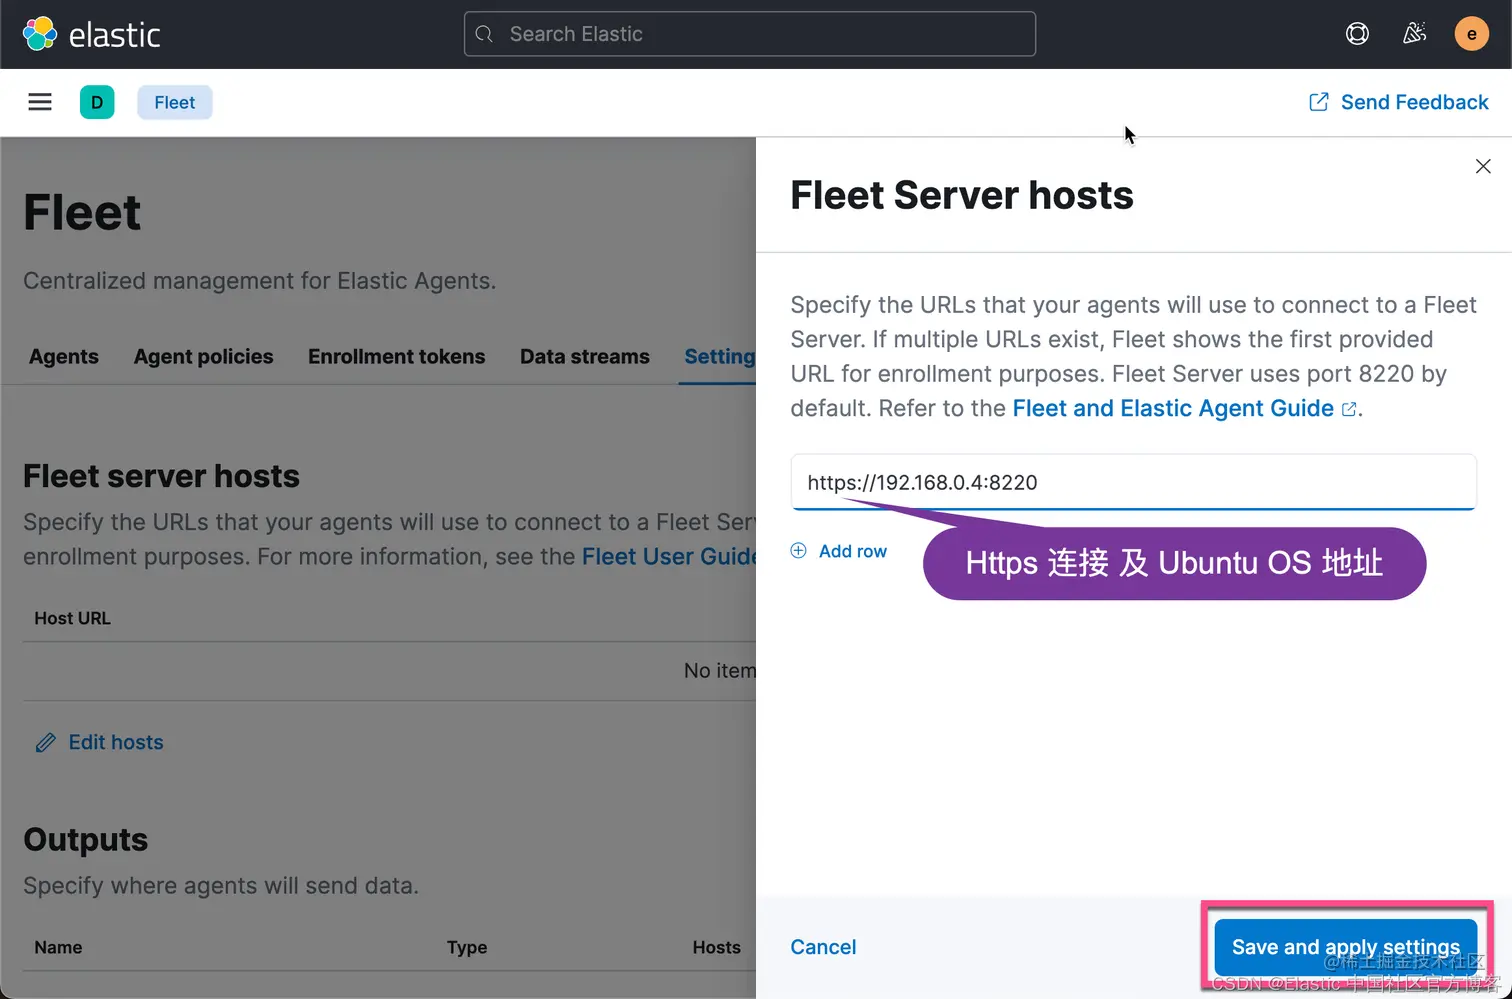Click Edit hosts link
This screenshot has height=999, width=1512.
[100, 742]
